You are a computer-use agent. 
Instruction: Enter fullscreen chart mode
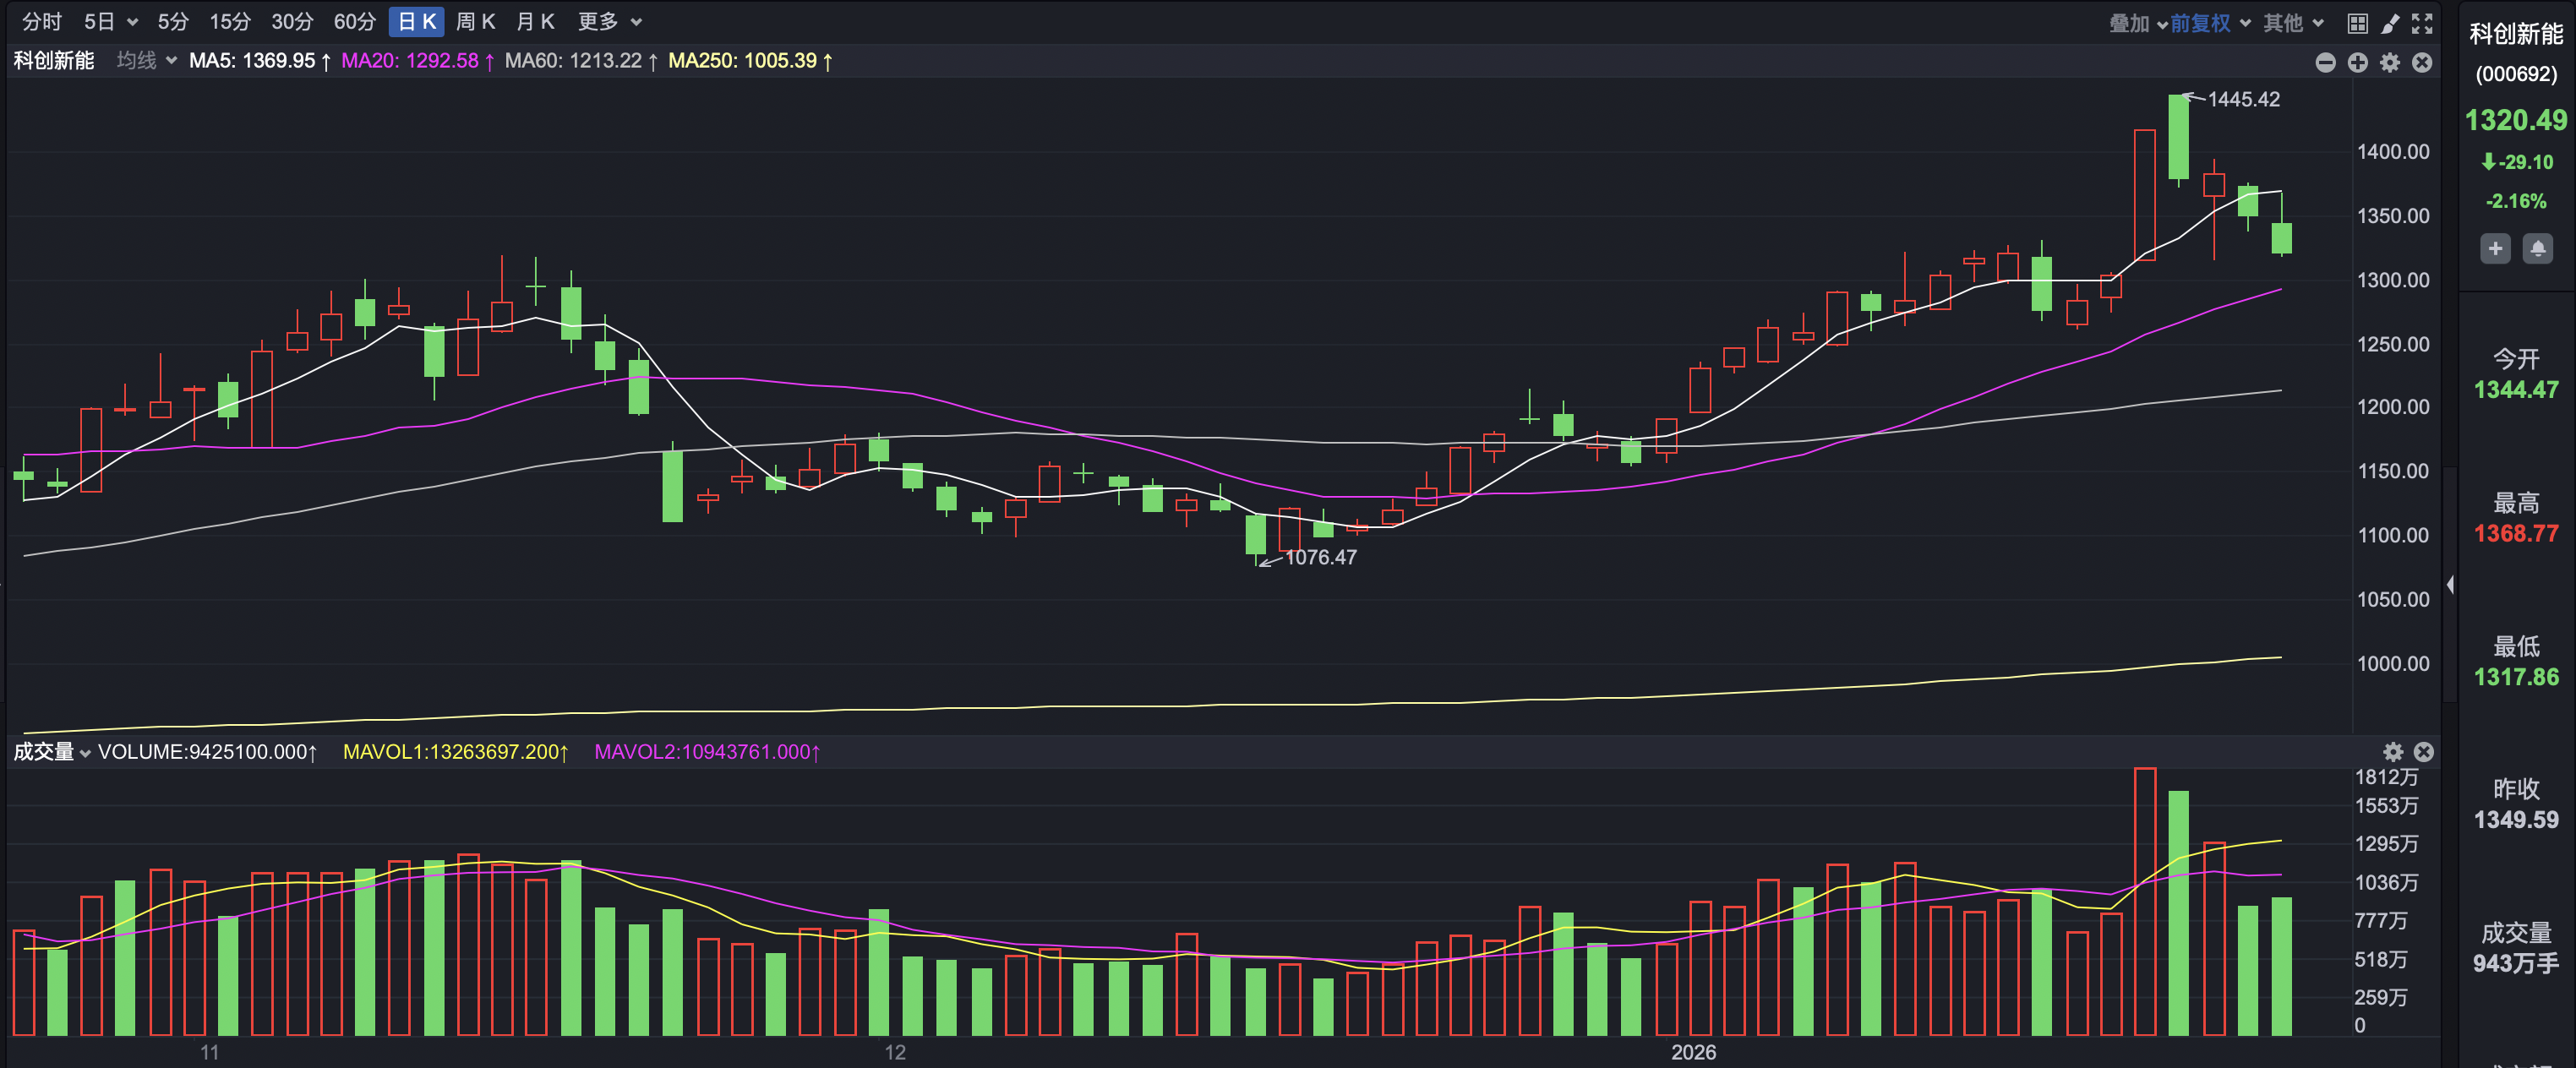2422,23
